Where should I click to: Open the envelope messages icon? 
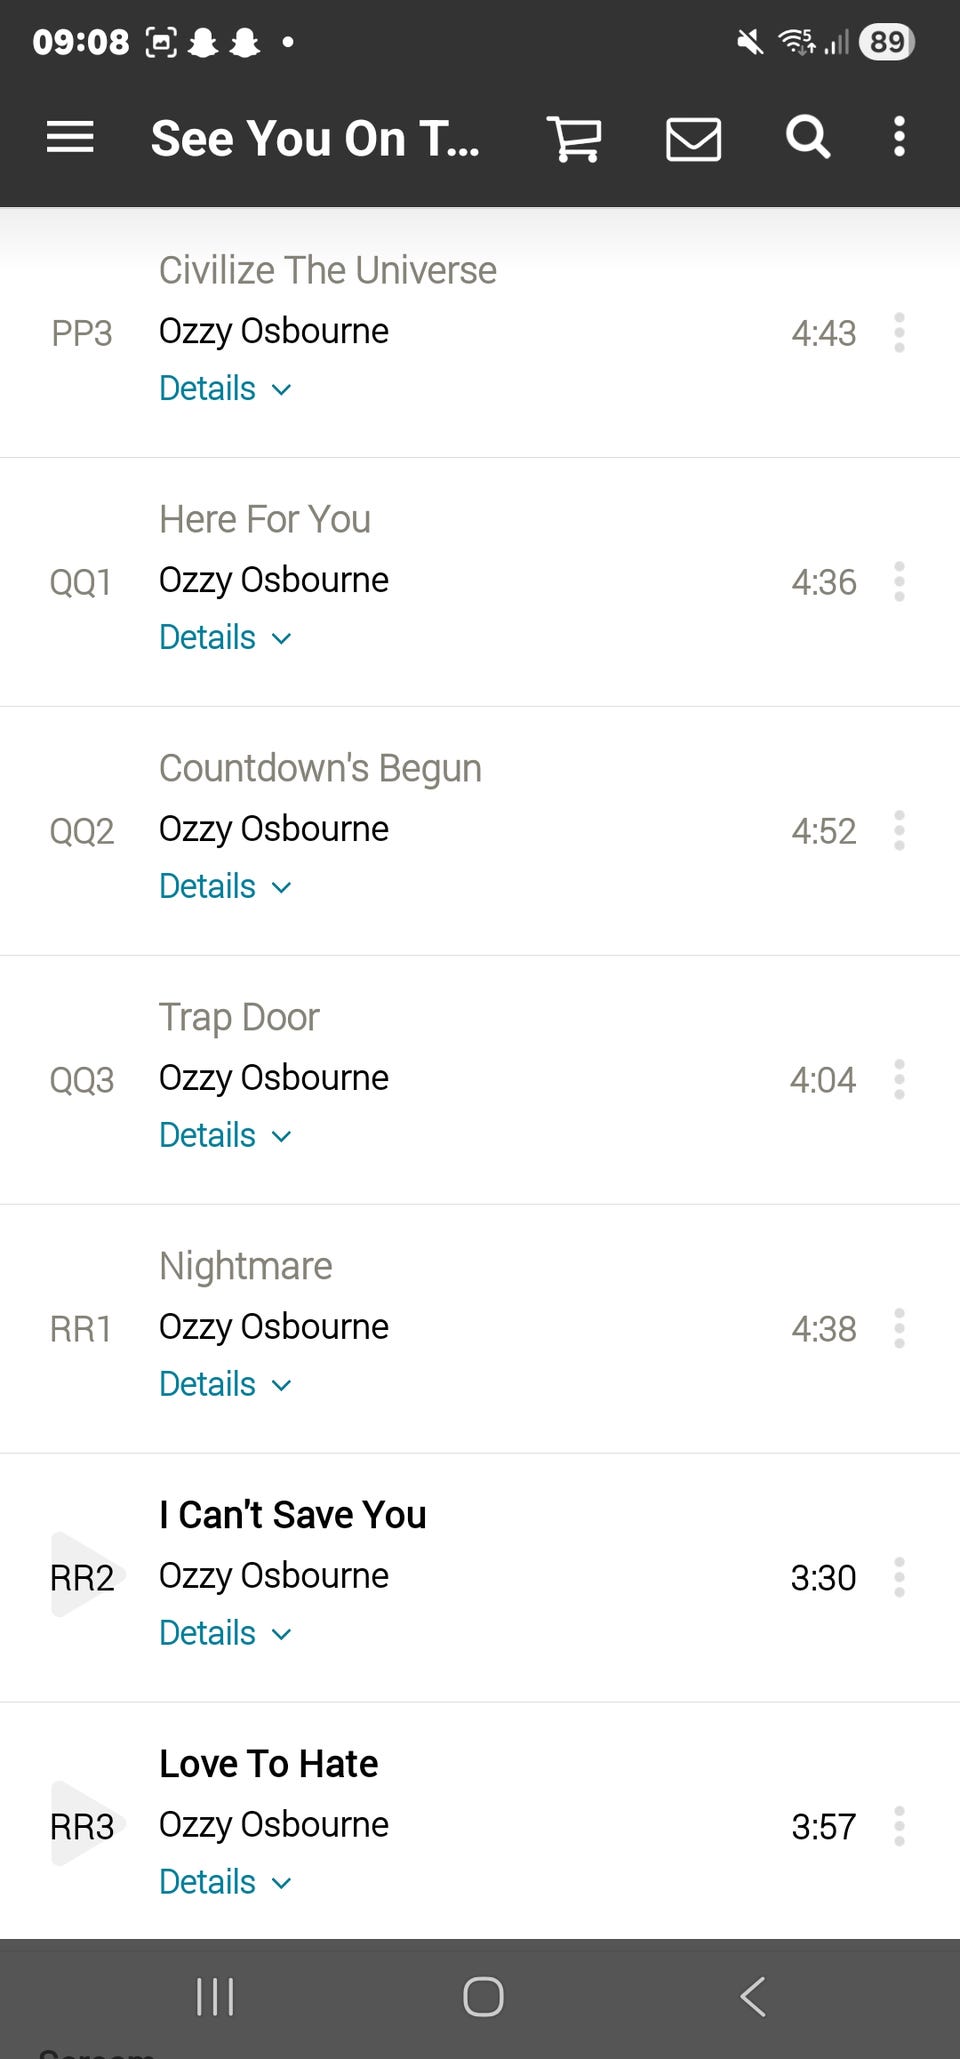click(x=693, y=138)
